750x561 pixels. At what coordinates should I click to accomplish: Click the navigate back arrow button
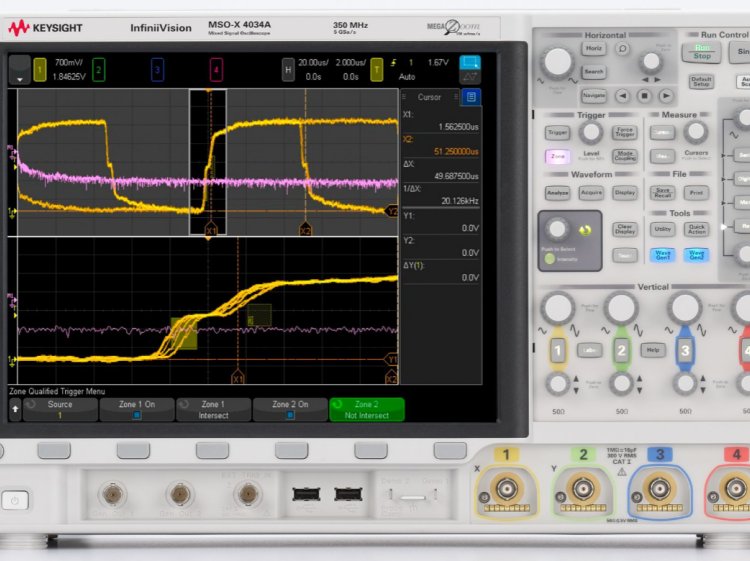pos(622,96)
